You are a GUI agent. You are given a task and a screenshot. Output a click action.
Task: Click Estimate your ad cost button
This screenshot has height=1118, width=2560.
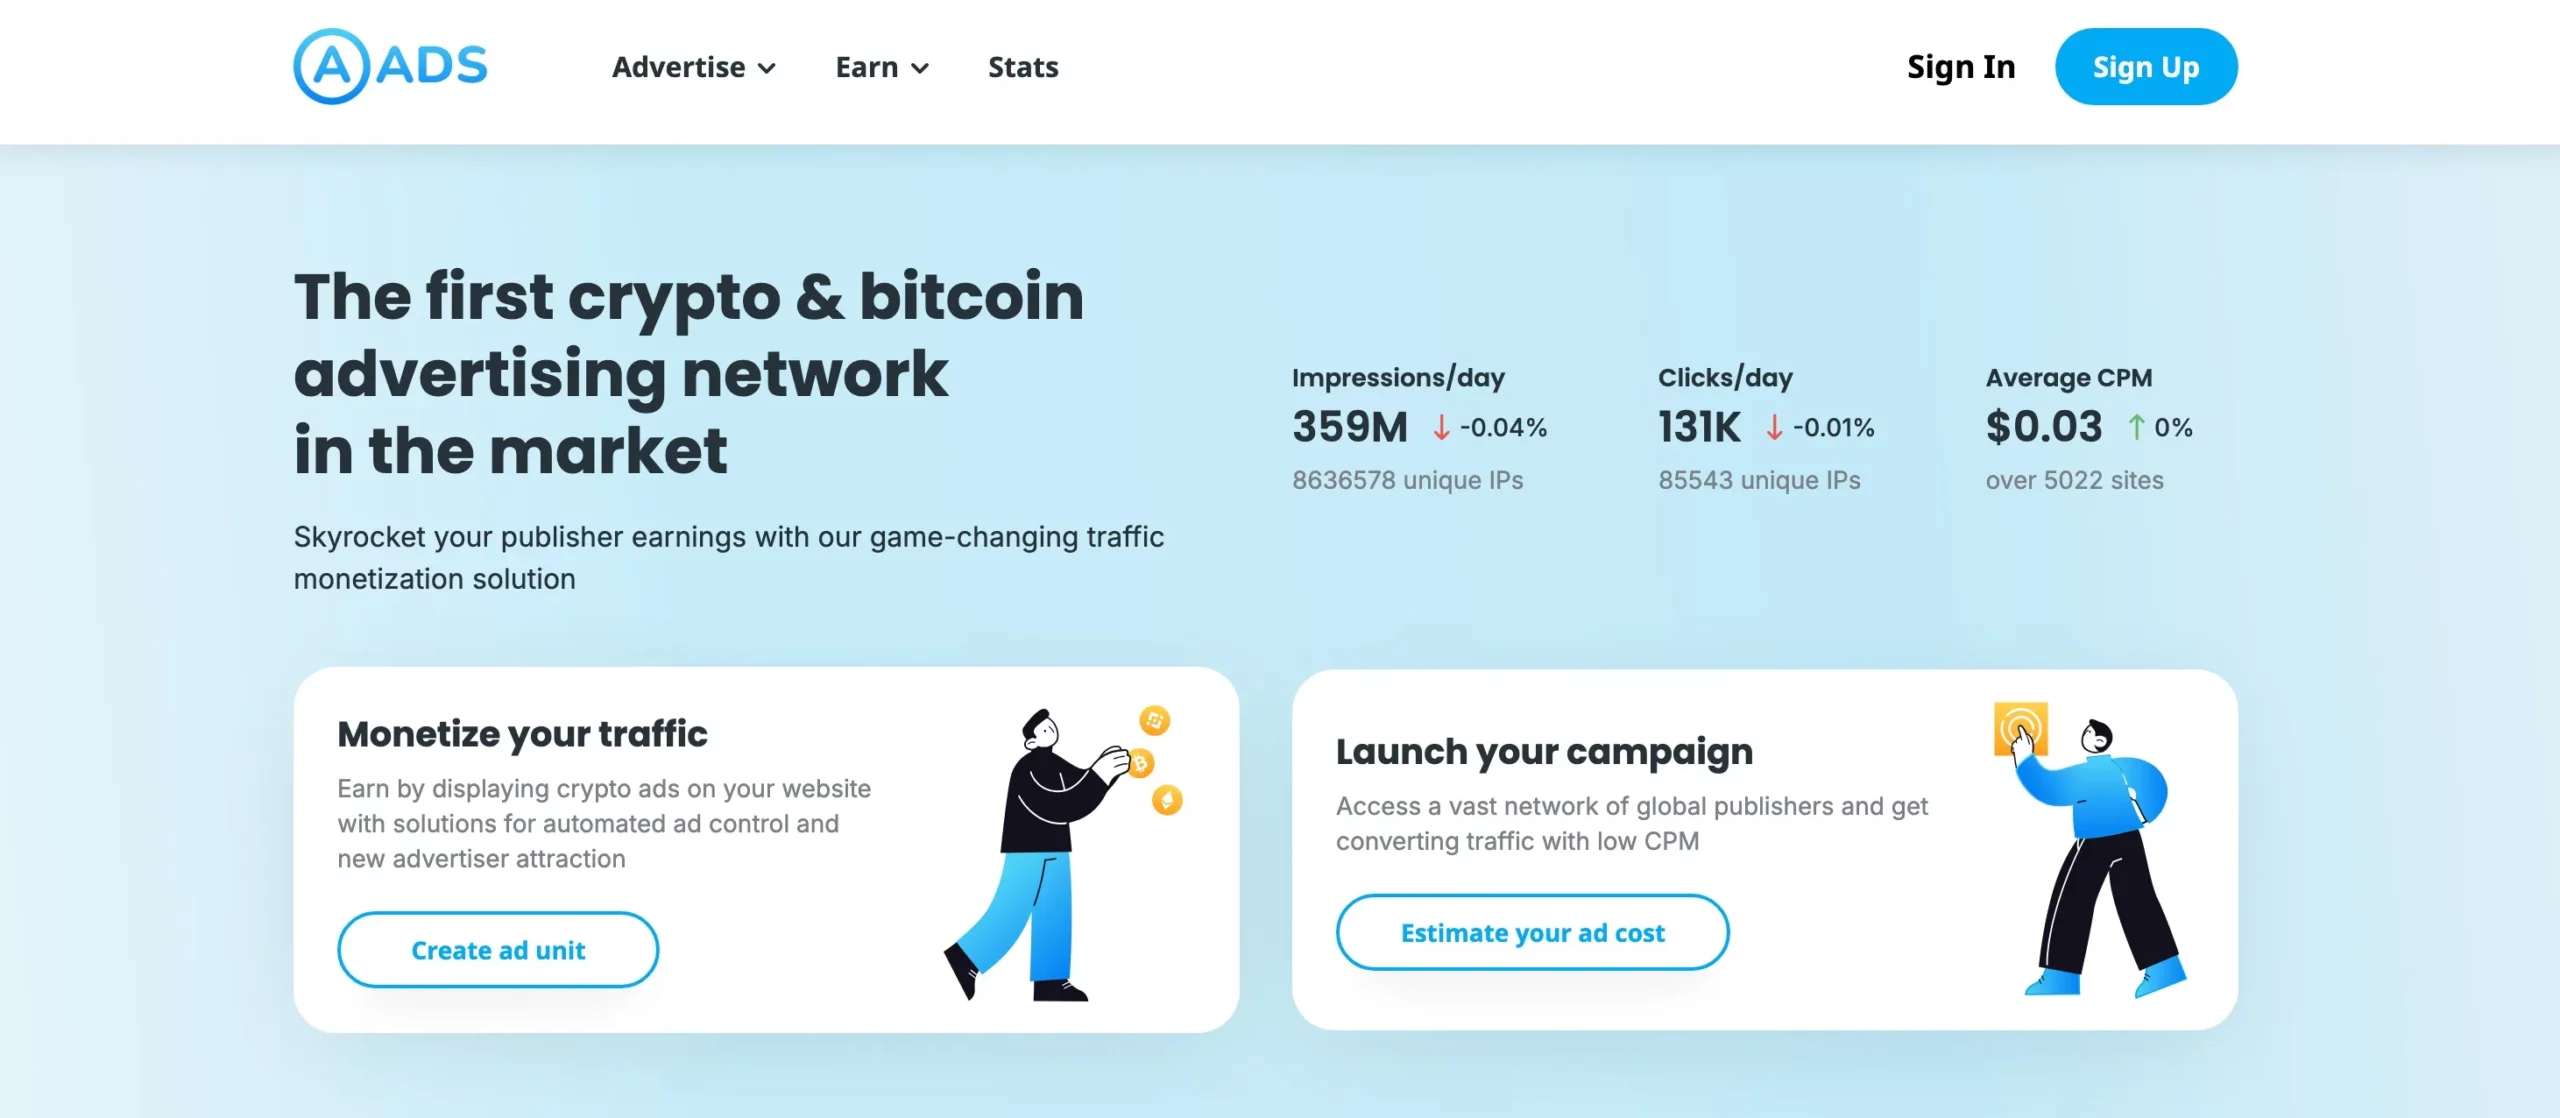tap(1532, 933)
